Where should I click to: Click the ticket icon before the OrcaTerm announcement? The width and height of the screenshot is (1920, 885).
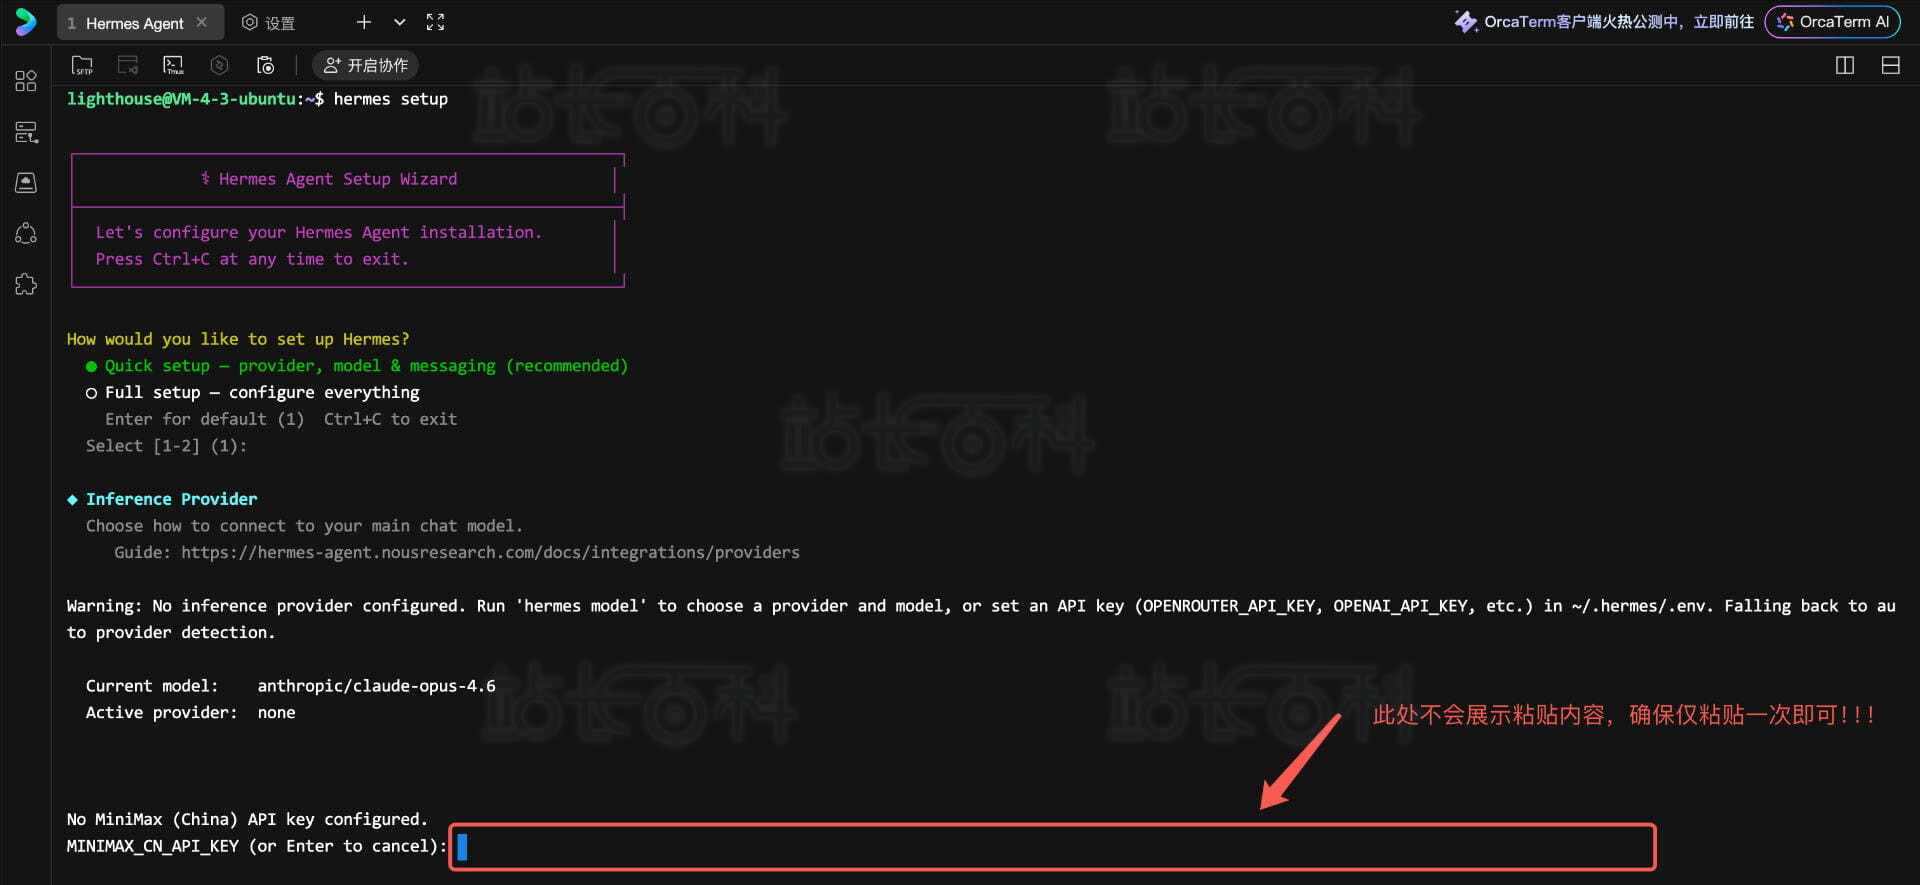coord(1466,22)
